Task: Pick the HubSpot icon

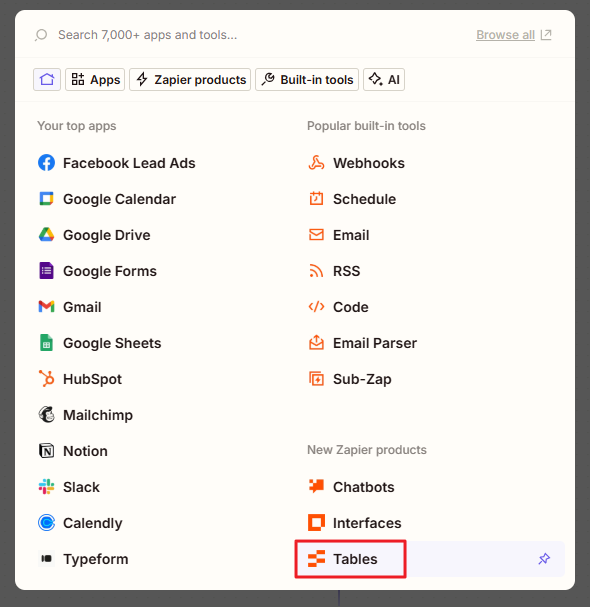Action: (x=46, y=379)
